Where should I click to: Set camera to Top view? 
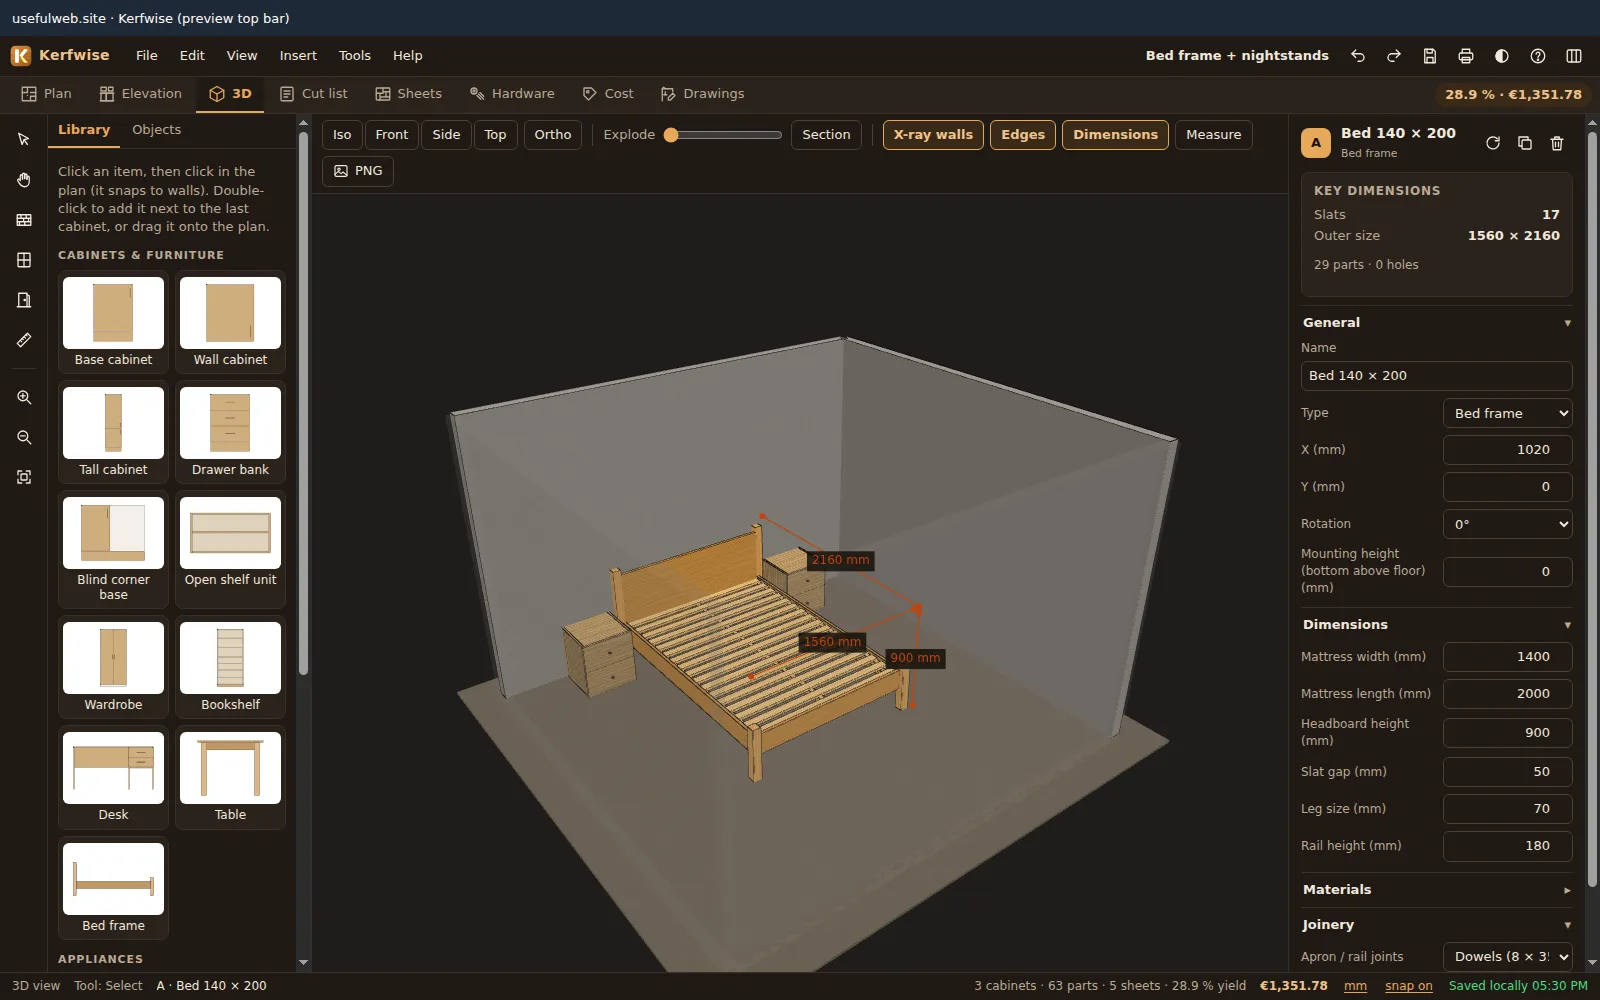pyautogui.click(x=495, y=135)
